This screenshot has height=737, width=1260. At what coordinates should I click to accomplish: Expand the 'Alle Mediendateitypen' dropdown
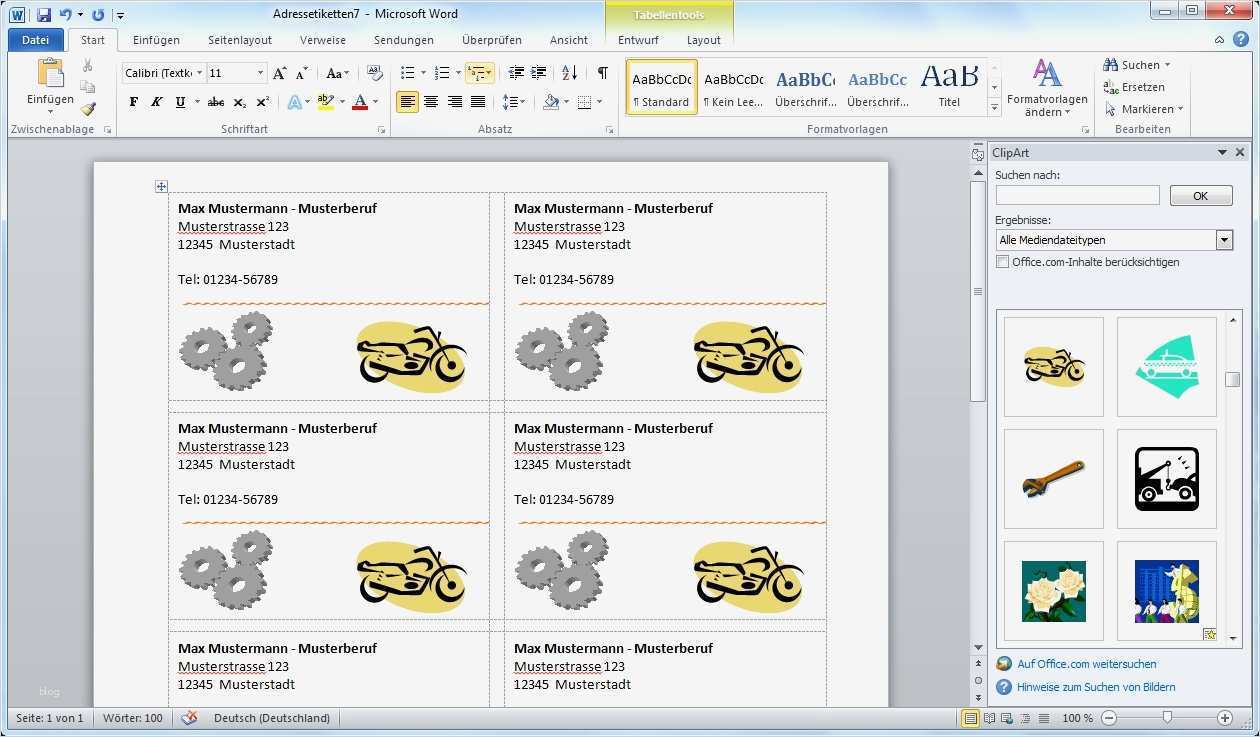(x=1224, y=240)
